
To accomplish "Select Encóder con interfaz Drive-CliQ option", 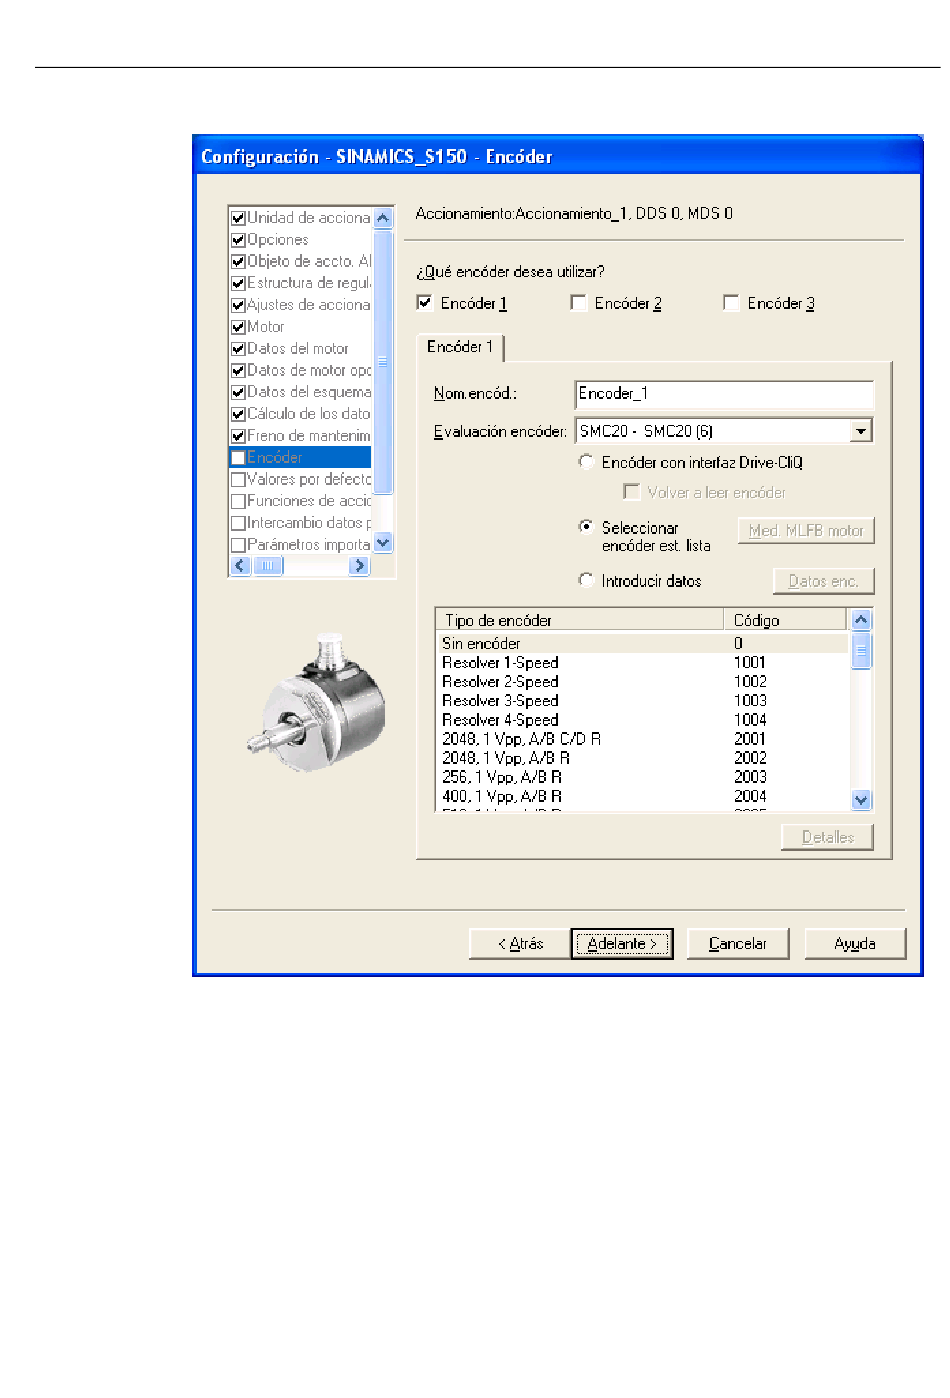I will click(587, 462).
